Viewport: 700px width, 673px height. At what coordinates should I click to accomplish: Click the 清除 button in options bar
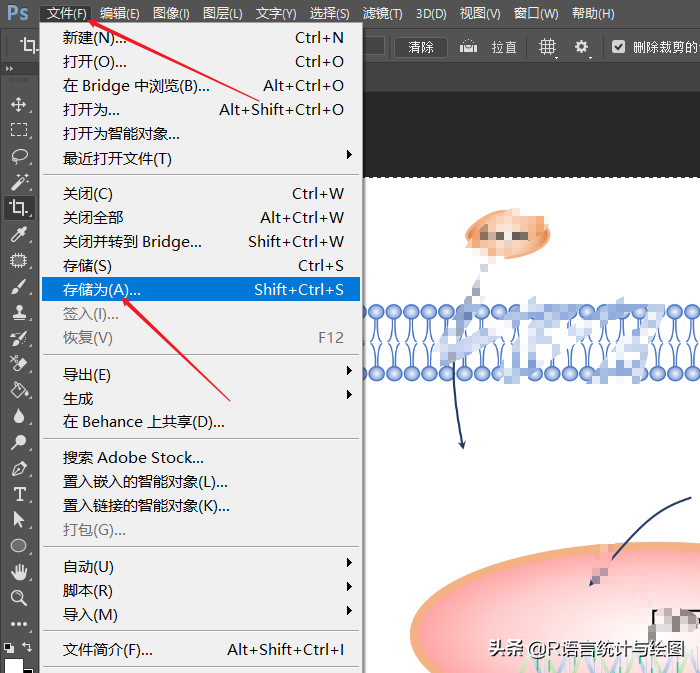click(x=421, y=47)
